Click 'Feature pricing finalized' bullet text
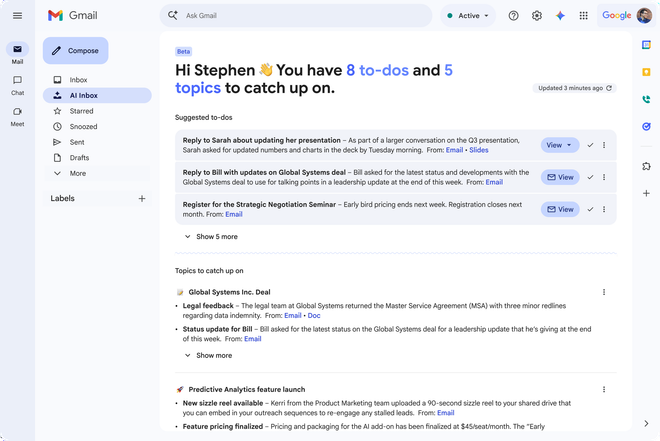 pos(223,426)
